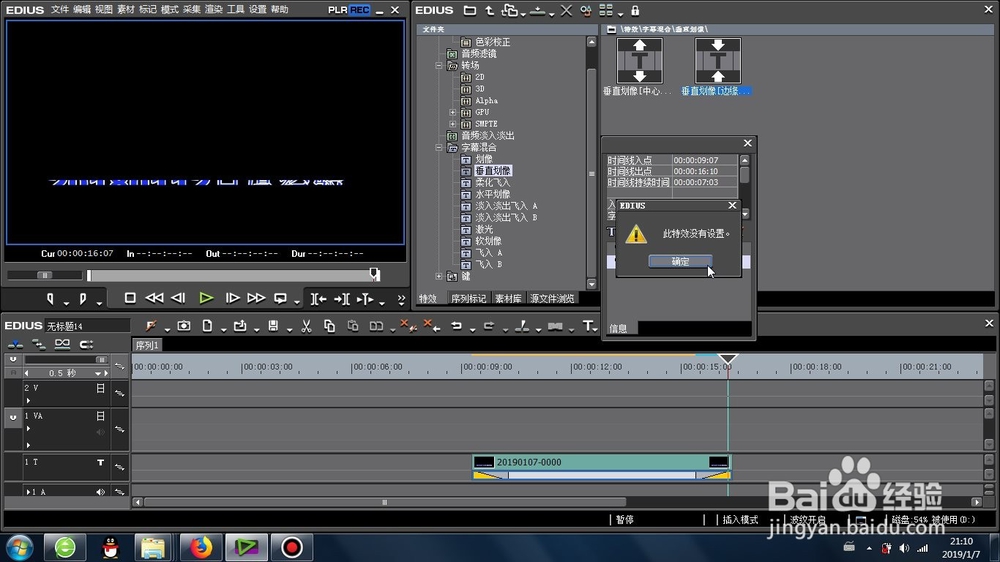Jump to the next edit point
1000x562 pixels.
342,299
